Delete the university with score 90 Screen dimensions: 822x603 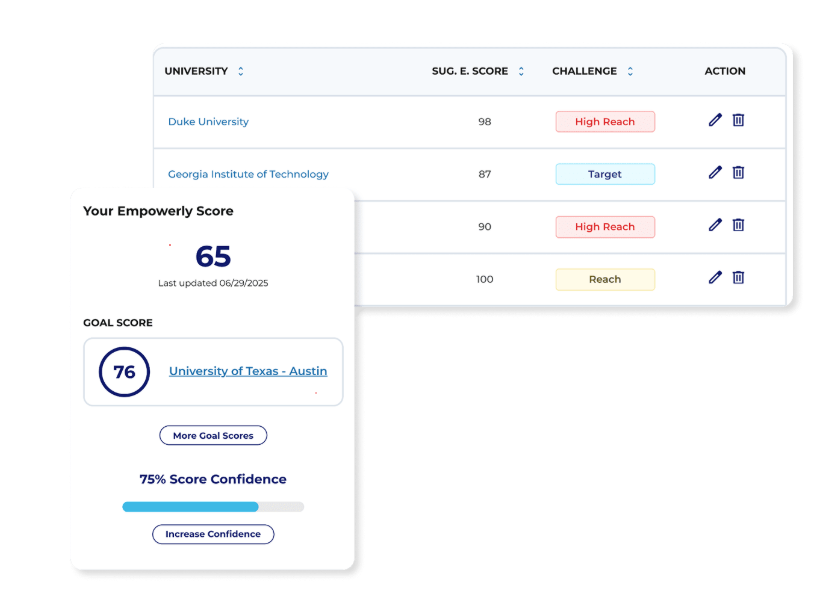coord(738,226)
